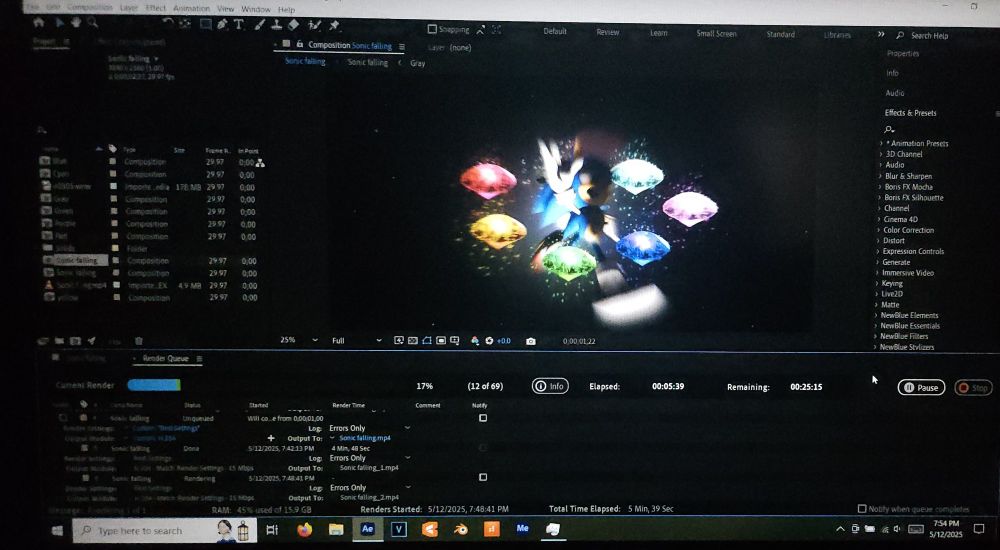Click the trash icon in Project panel
The image size is (1000, 550).
tap(138, 341)
